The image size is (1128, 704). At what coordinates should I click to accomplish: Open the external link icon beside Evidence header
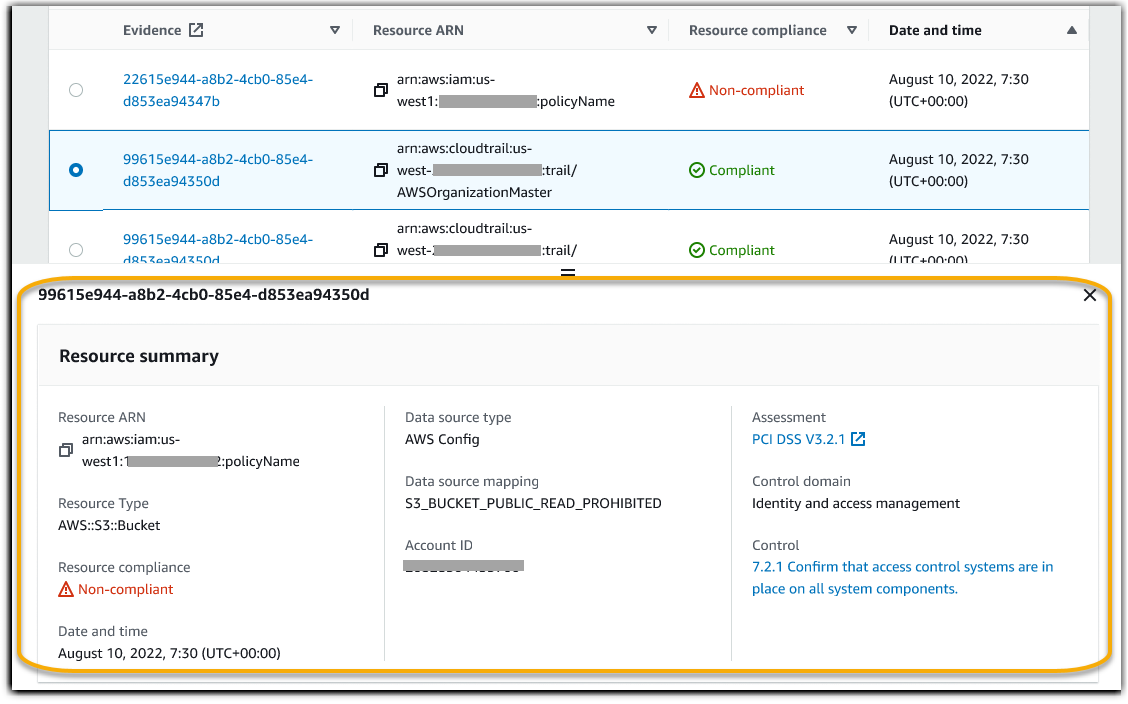point(197,29)
